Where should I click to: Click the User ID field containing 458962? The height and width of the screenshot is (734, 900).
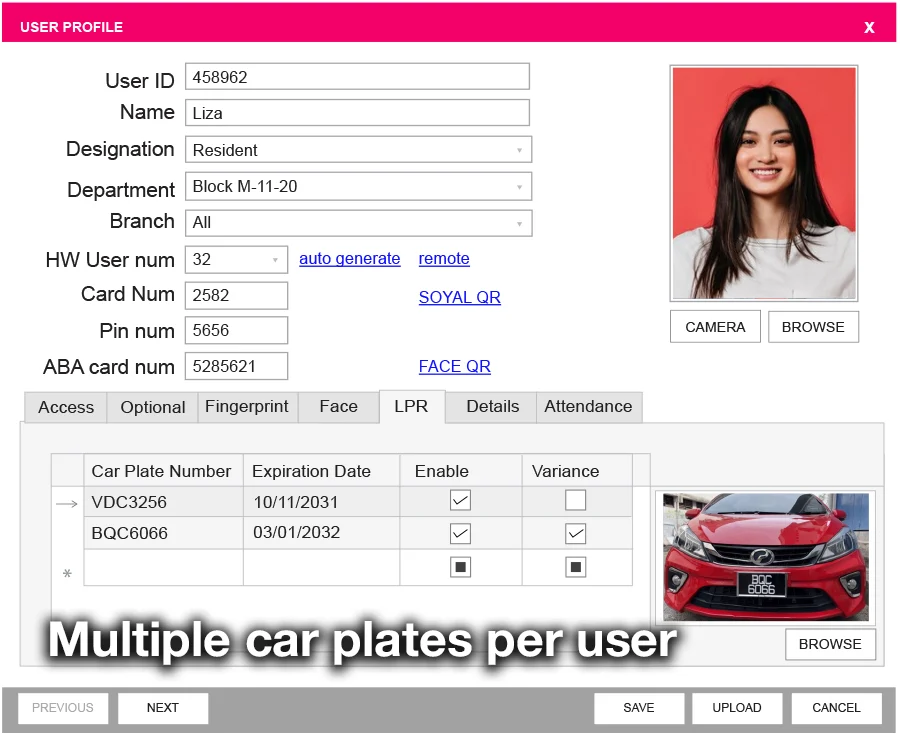pos(357,77)
